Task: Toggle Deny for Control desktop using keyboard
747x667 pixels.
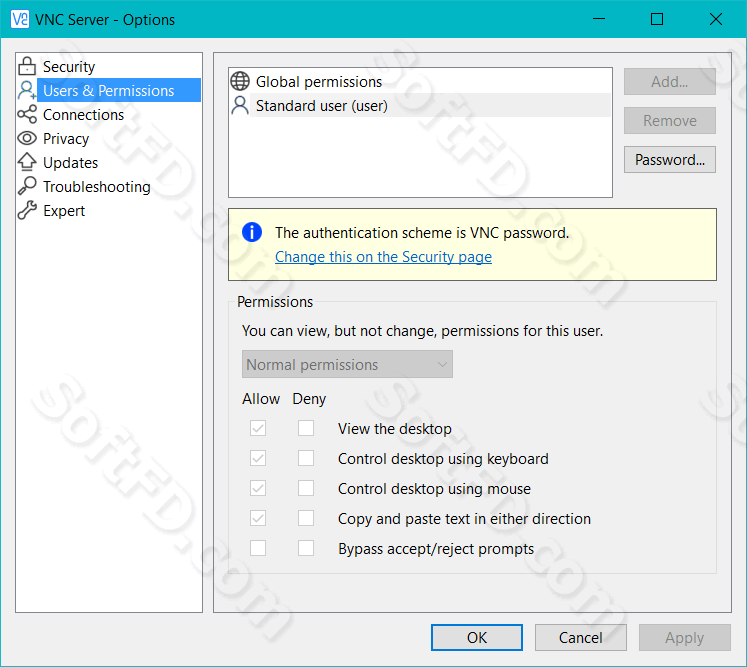Action: [306, 458]
